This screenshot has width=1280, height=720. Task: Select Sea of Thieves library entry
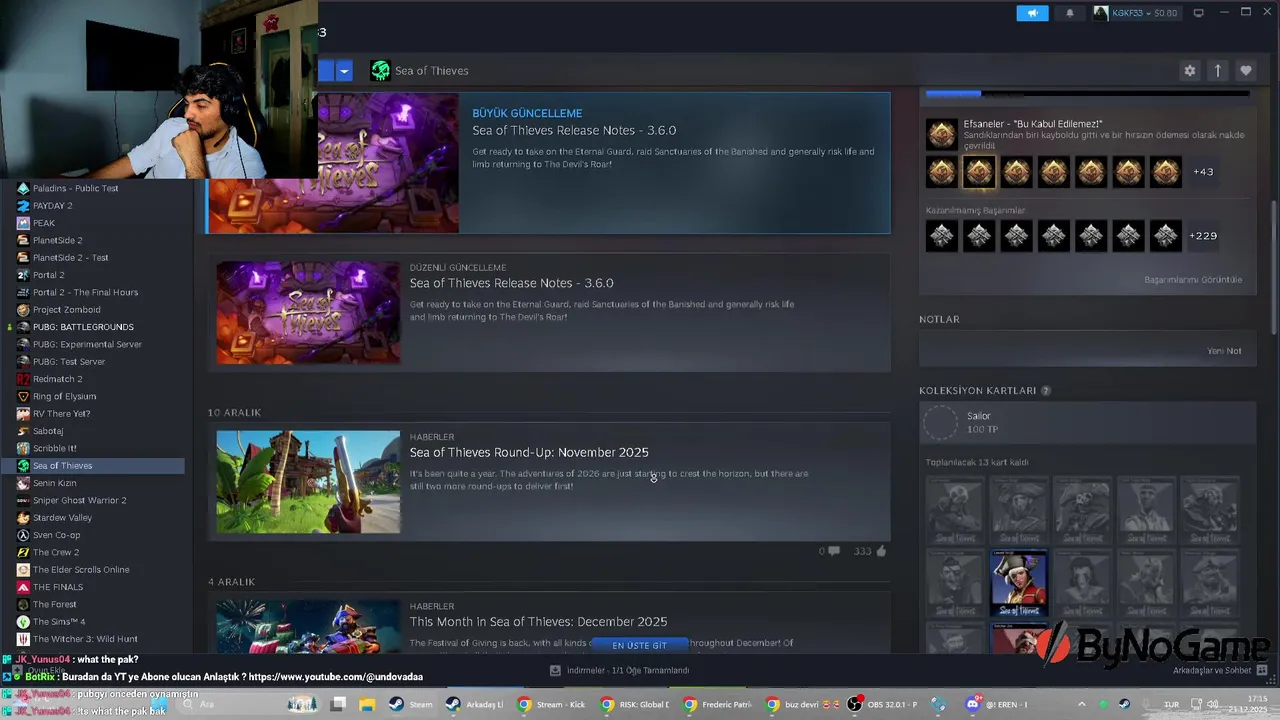tap(92, 466)
